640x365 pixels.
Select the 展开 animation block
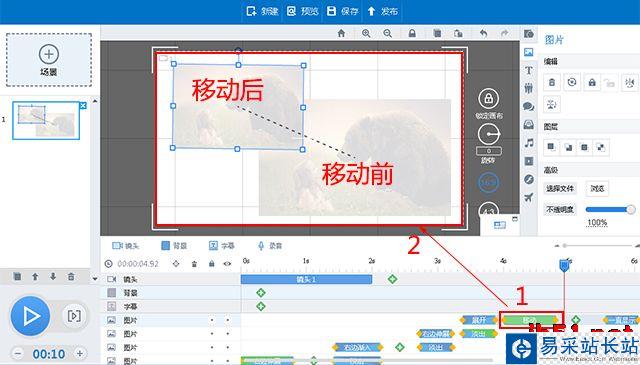point(479,320)
